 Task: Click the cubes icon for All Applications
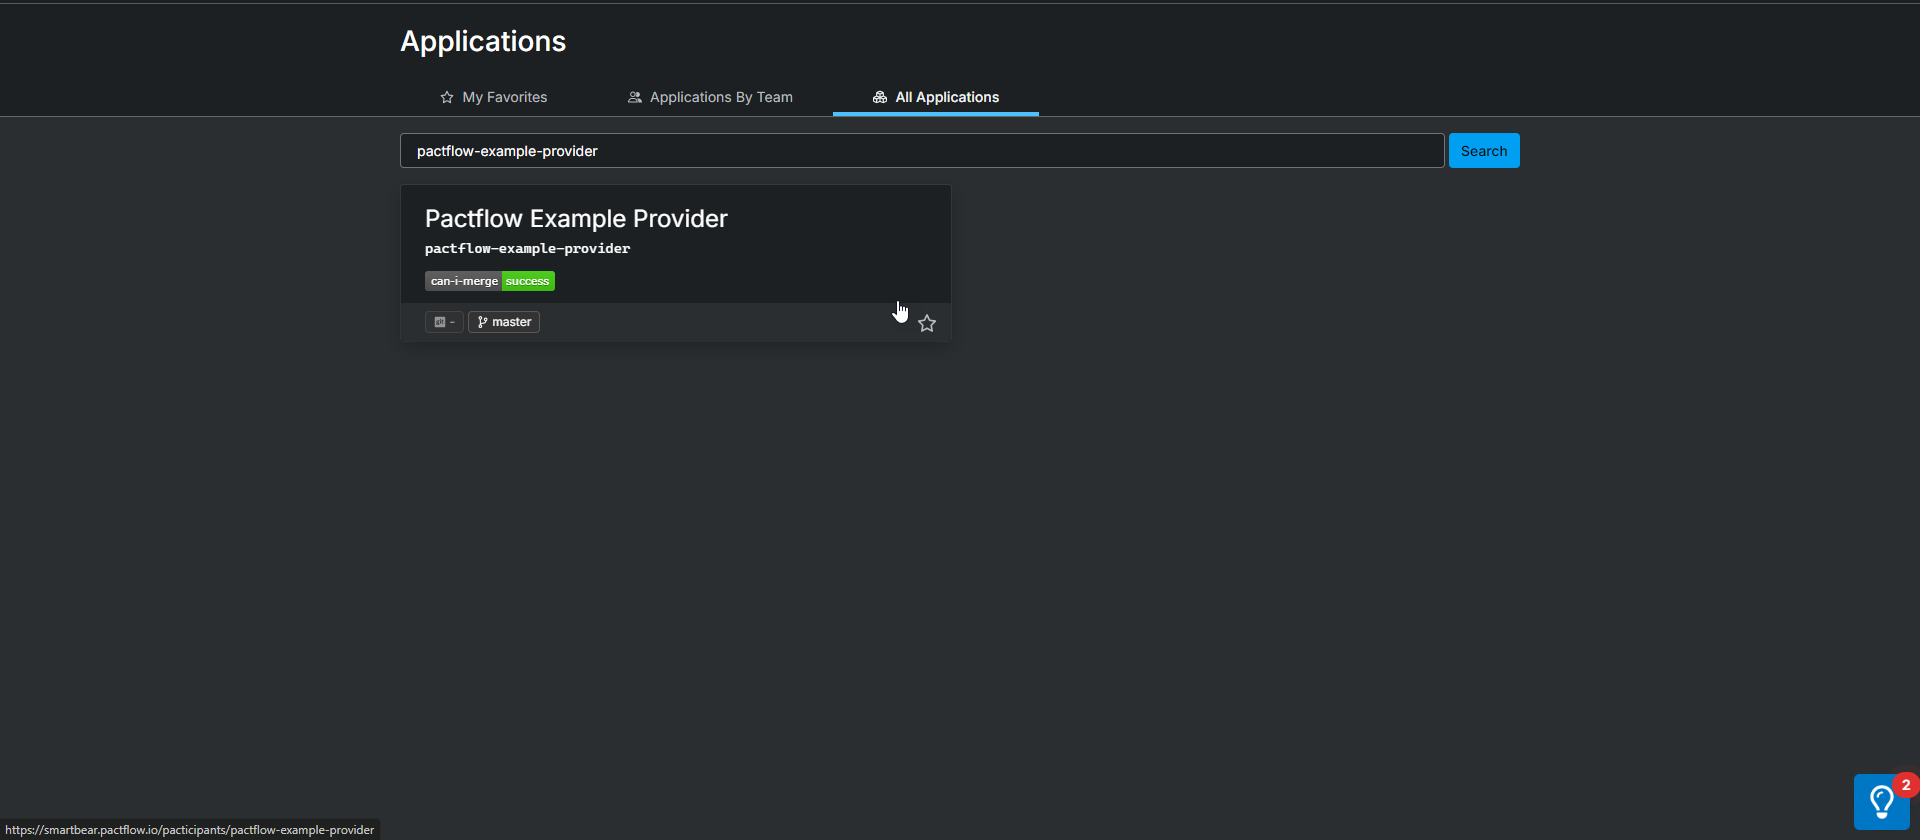point(880,97)
